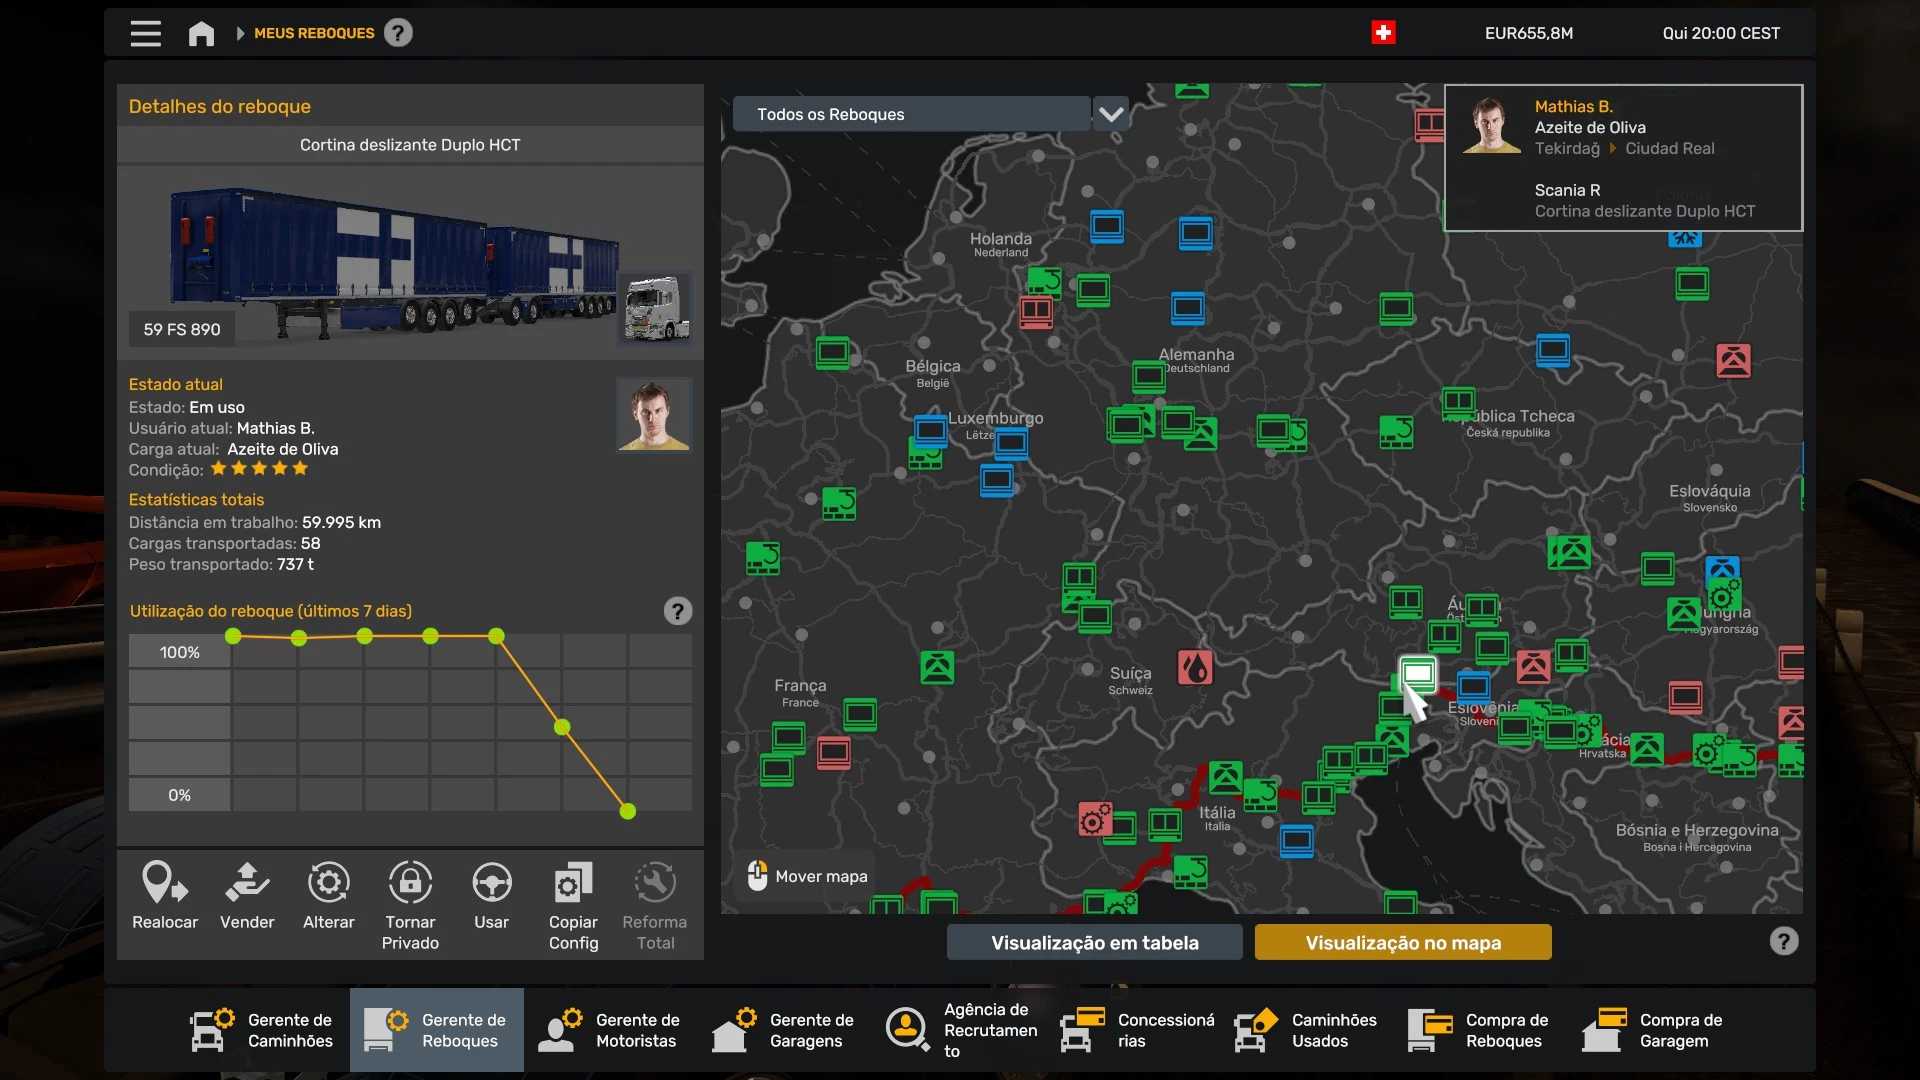Select Visualização no mapa view
Image resolution: width=1920 pixels, height=1080 pixels.
click(1403, 942)
